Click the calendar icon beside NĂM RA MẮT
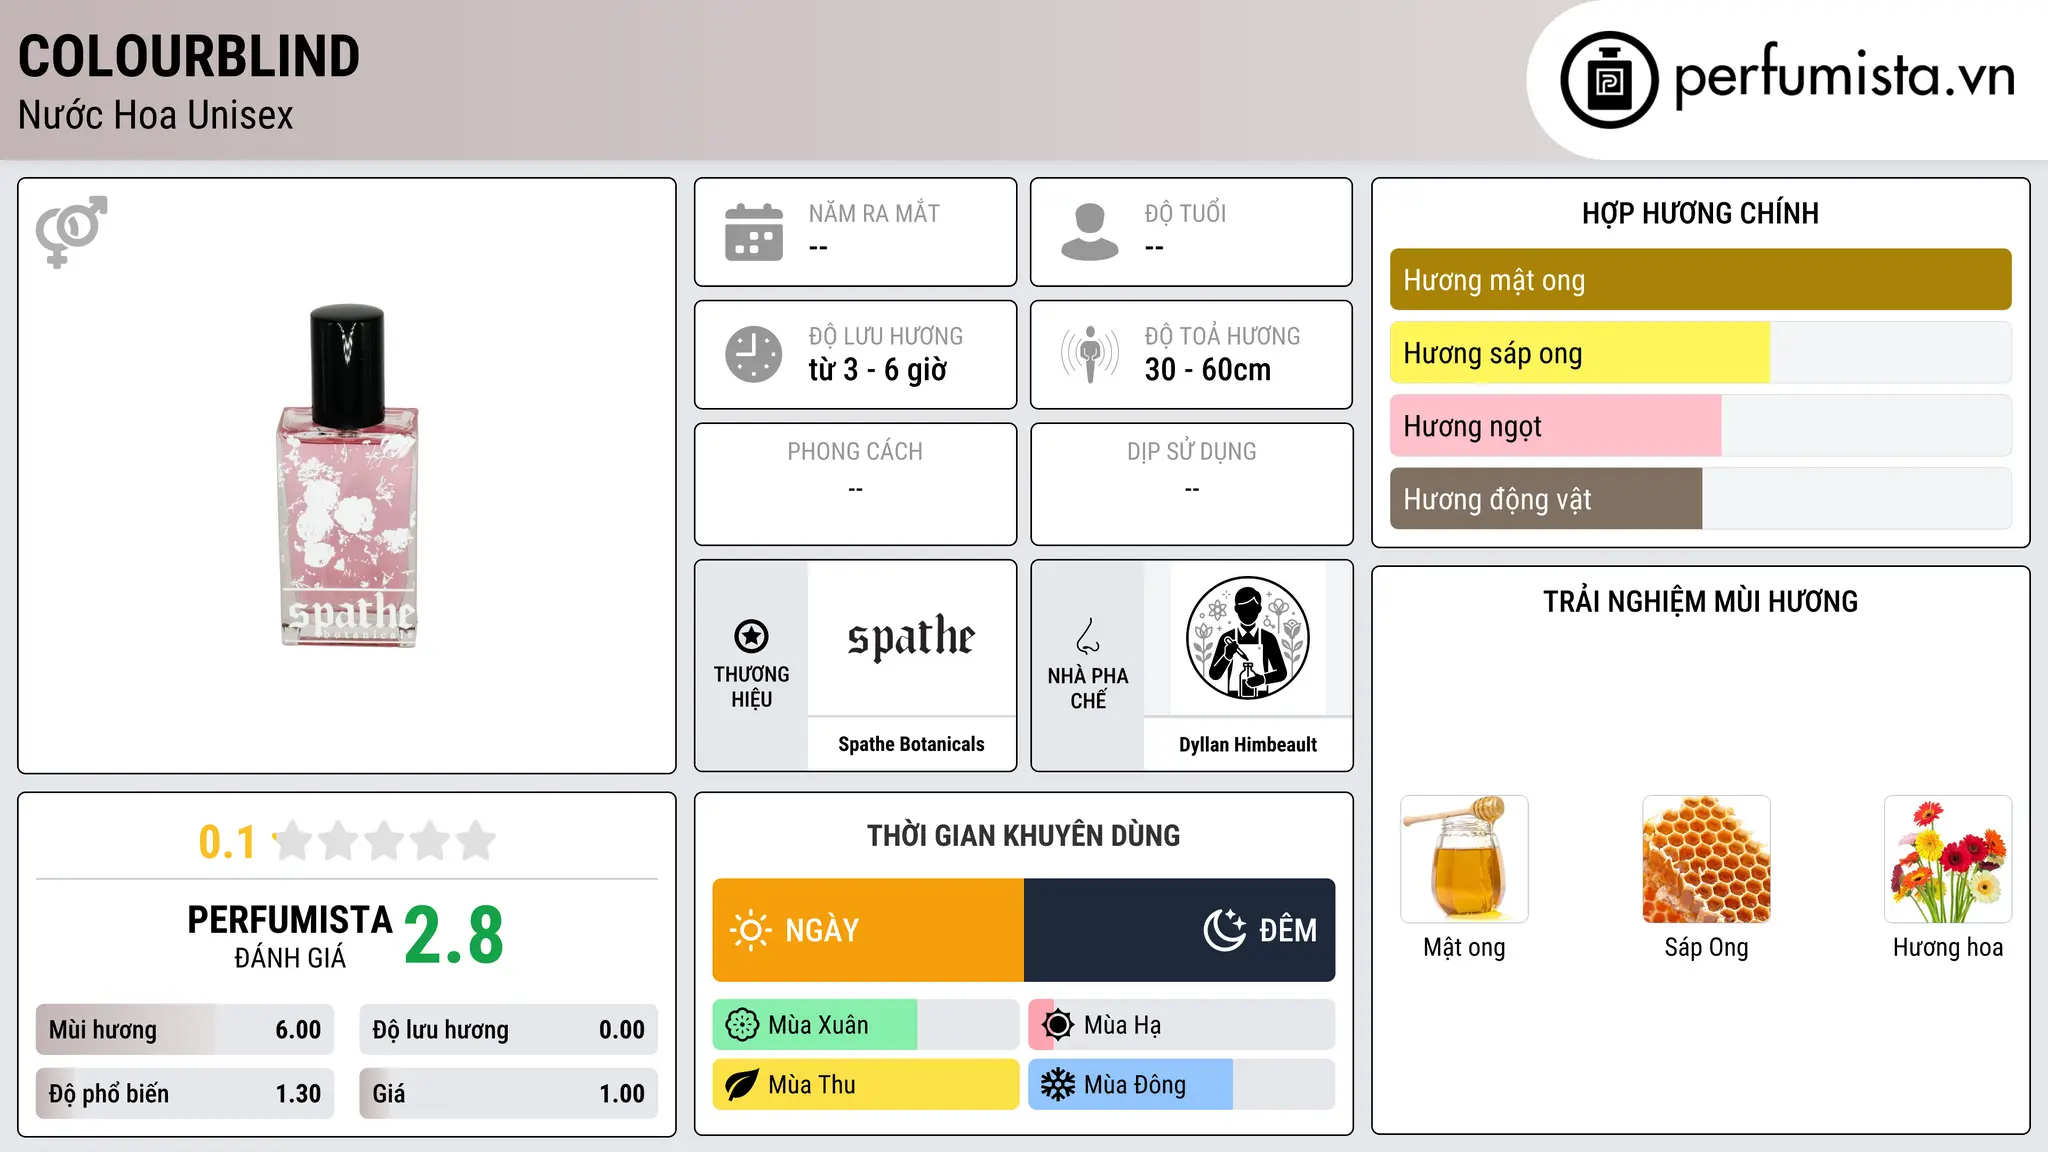This screenshot has height=1152, width=2048. tap(754, 232)
